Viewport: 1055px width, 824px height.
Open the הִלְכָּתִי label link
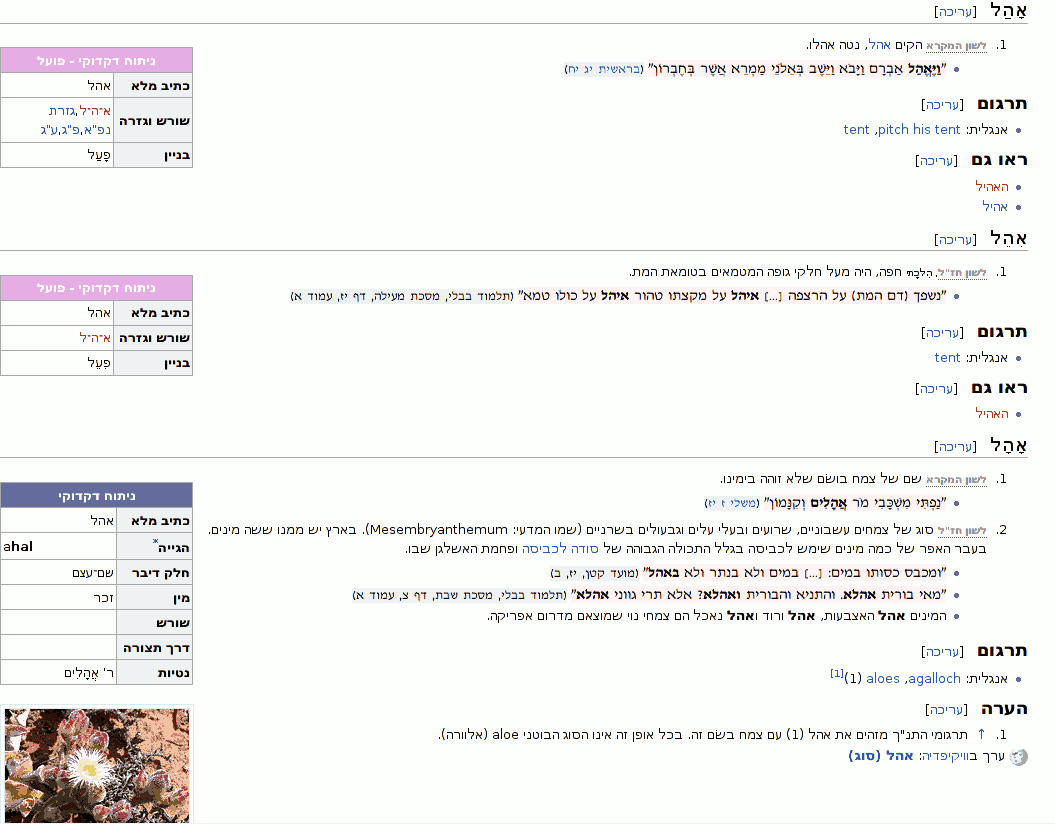tap(919, 273)
